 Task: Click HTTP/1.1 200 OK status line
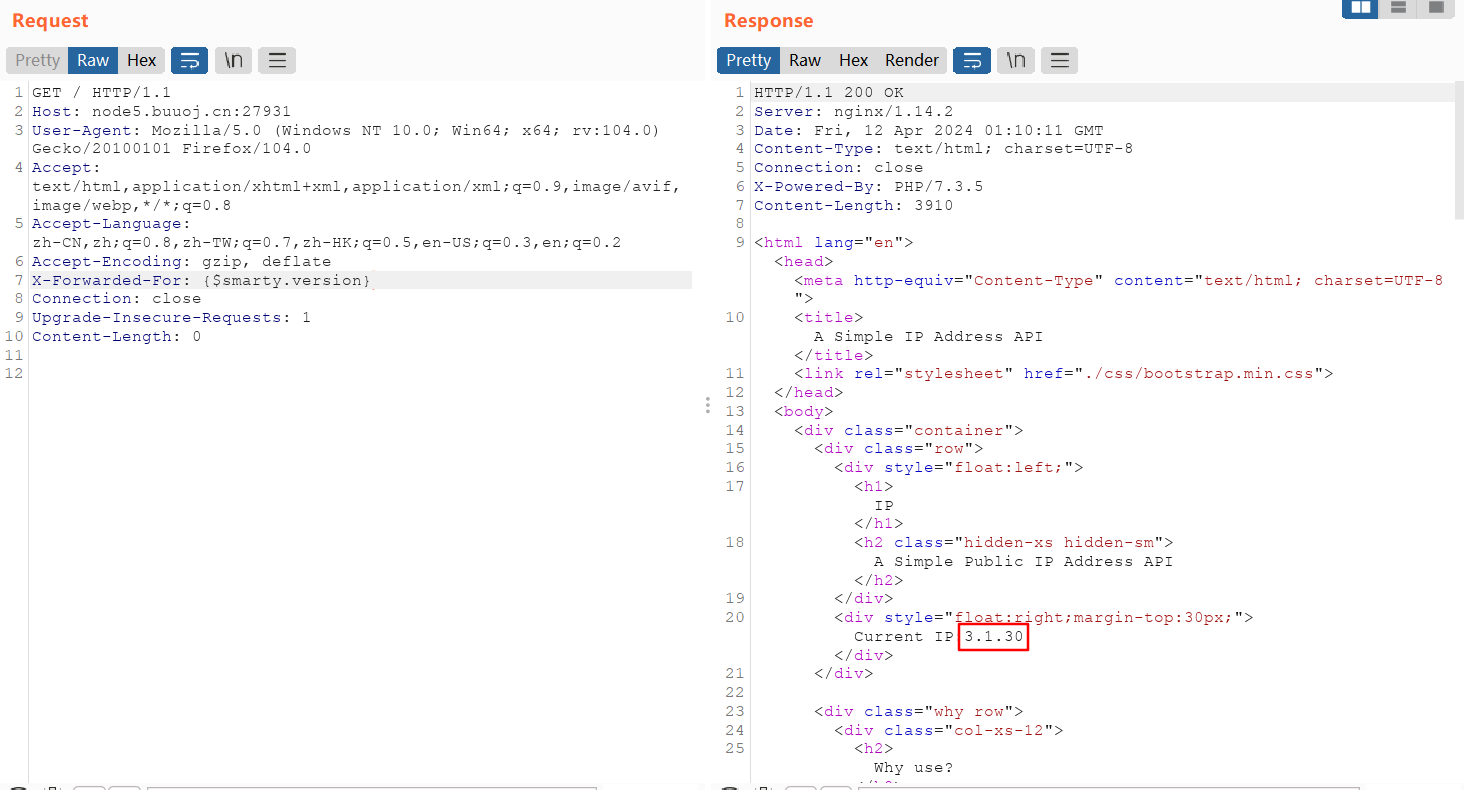pos(828,92)
